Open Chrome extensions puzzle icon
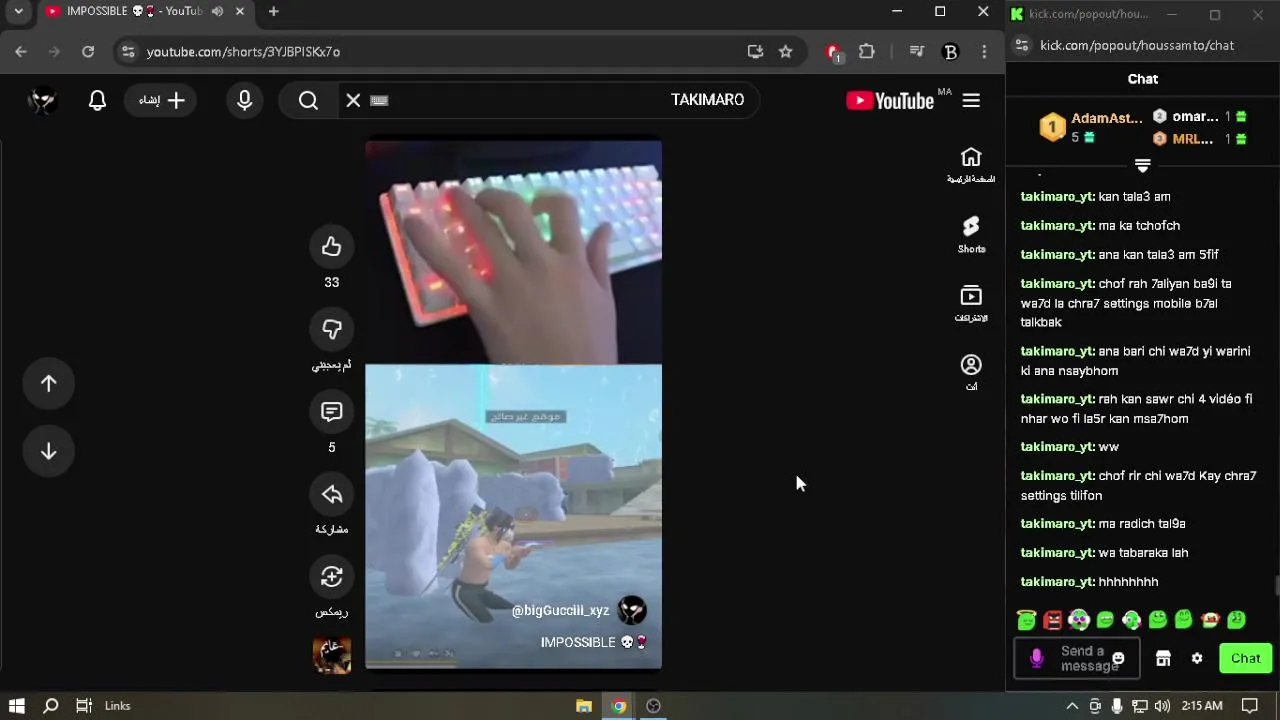The width and height of the screenshot is (1280, 720). [867, 52]
